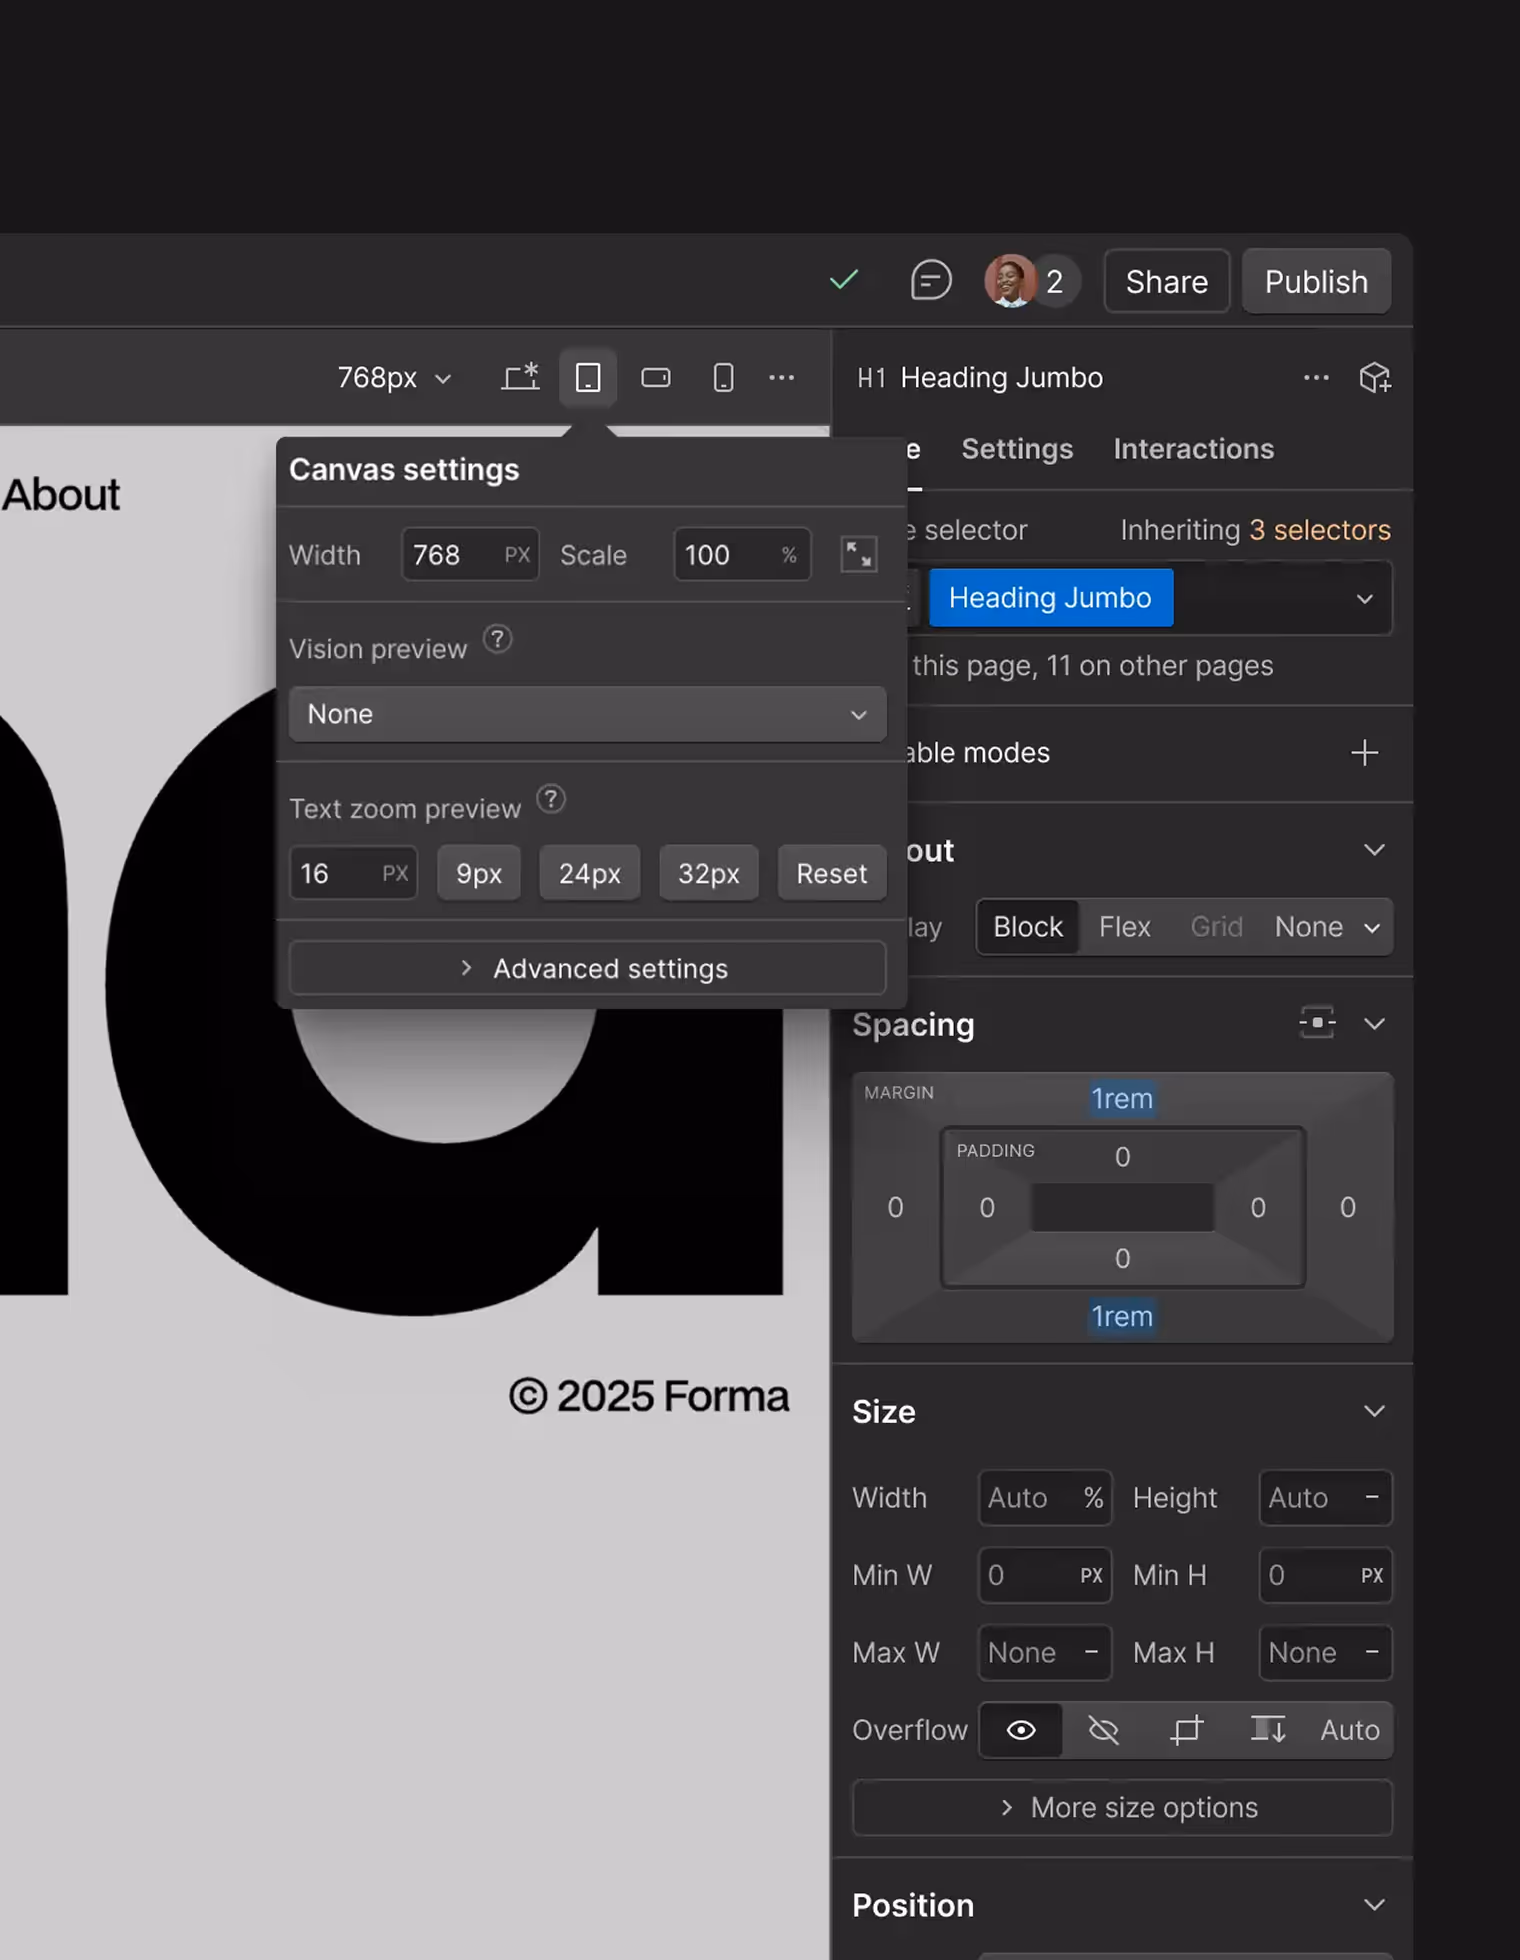Select the © 2025 Forma text on canvas
This screenshot has height=1960, width=1520.
(x=649, y=1396)
